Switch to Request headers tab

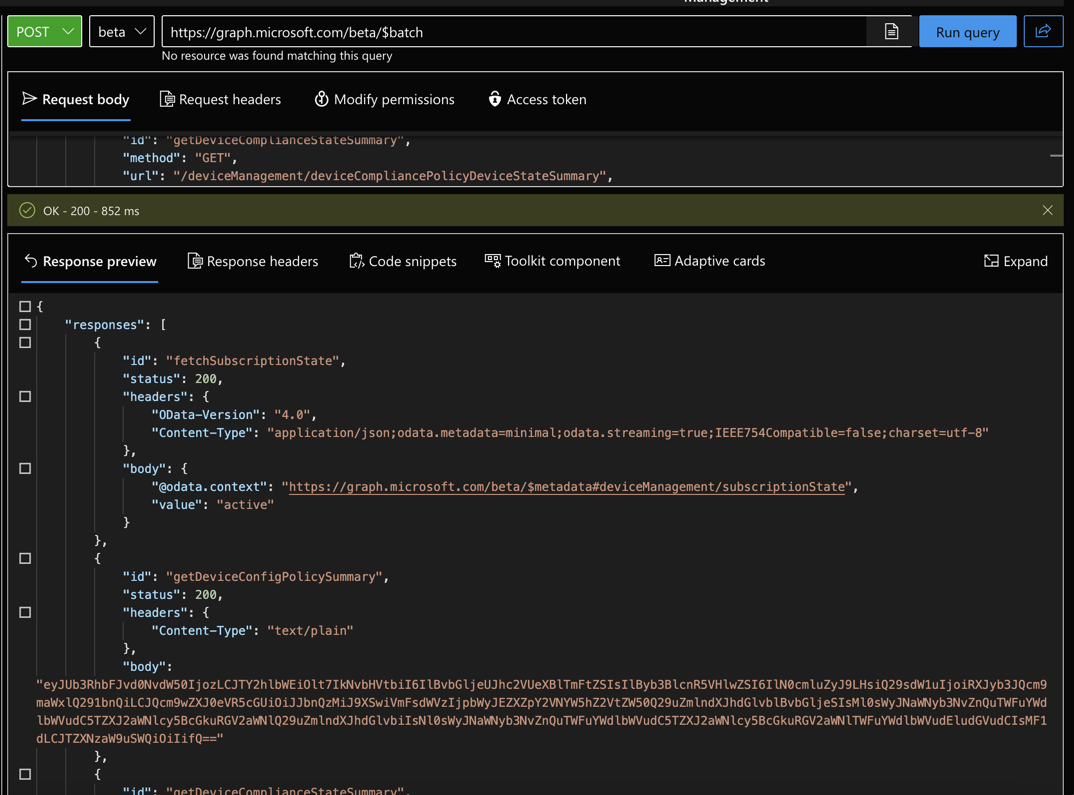point(220,99)
